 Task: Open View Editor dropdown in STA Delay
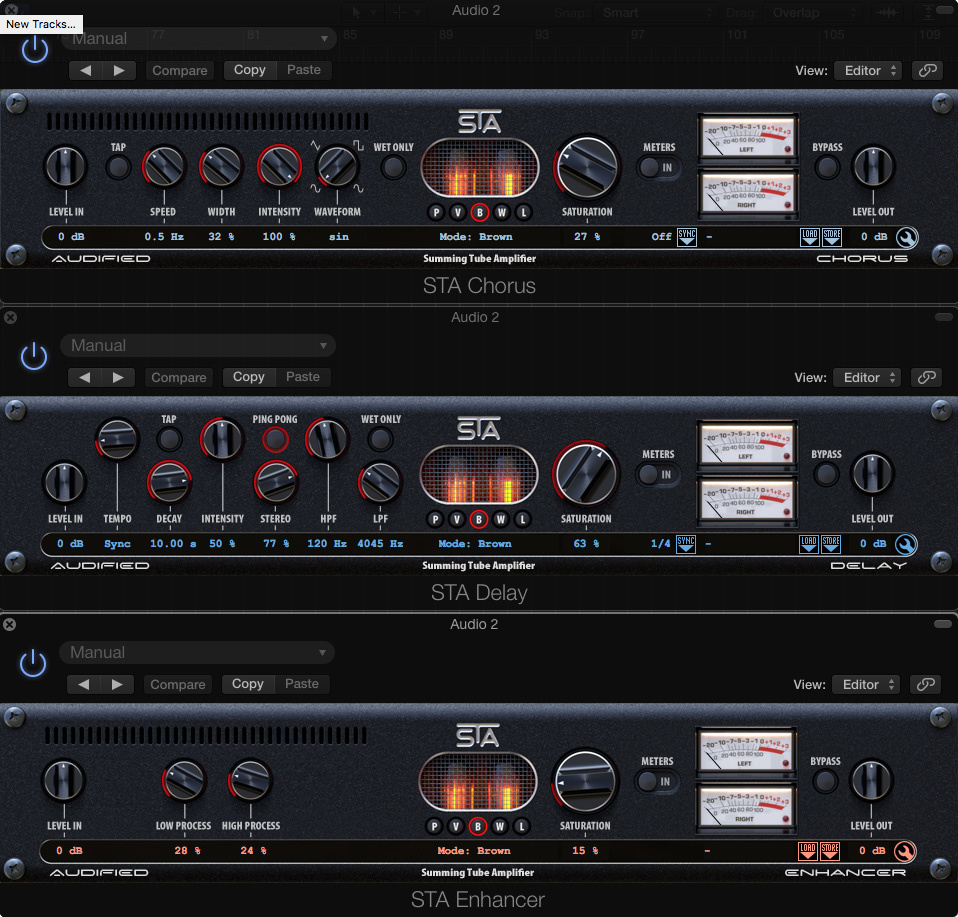click(x=867, y=378)
